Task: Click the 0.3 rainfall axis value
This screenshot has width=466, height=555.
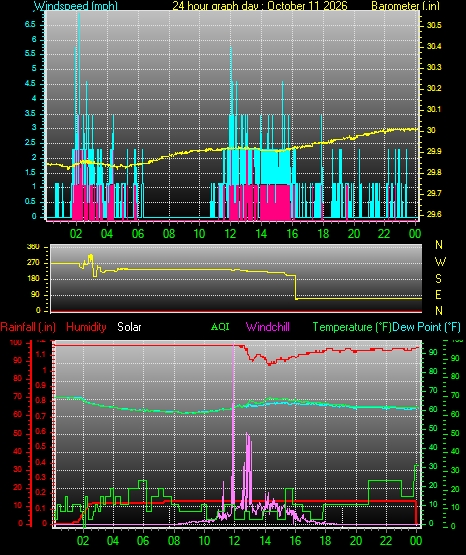Action: click(41, 477)
